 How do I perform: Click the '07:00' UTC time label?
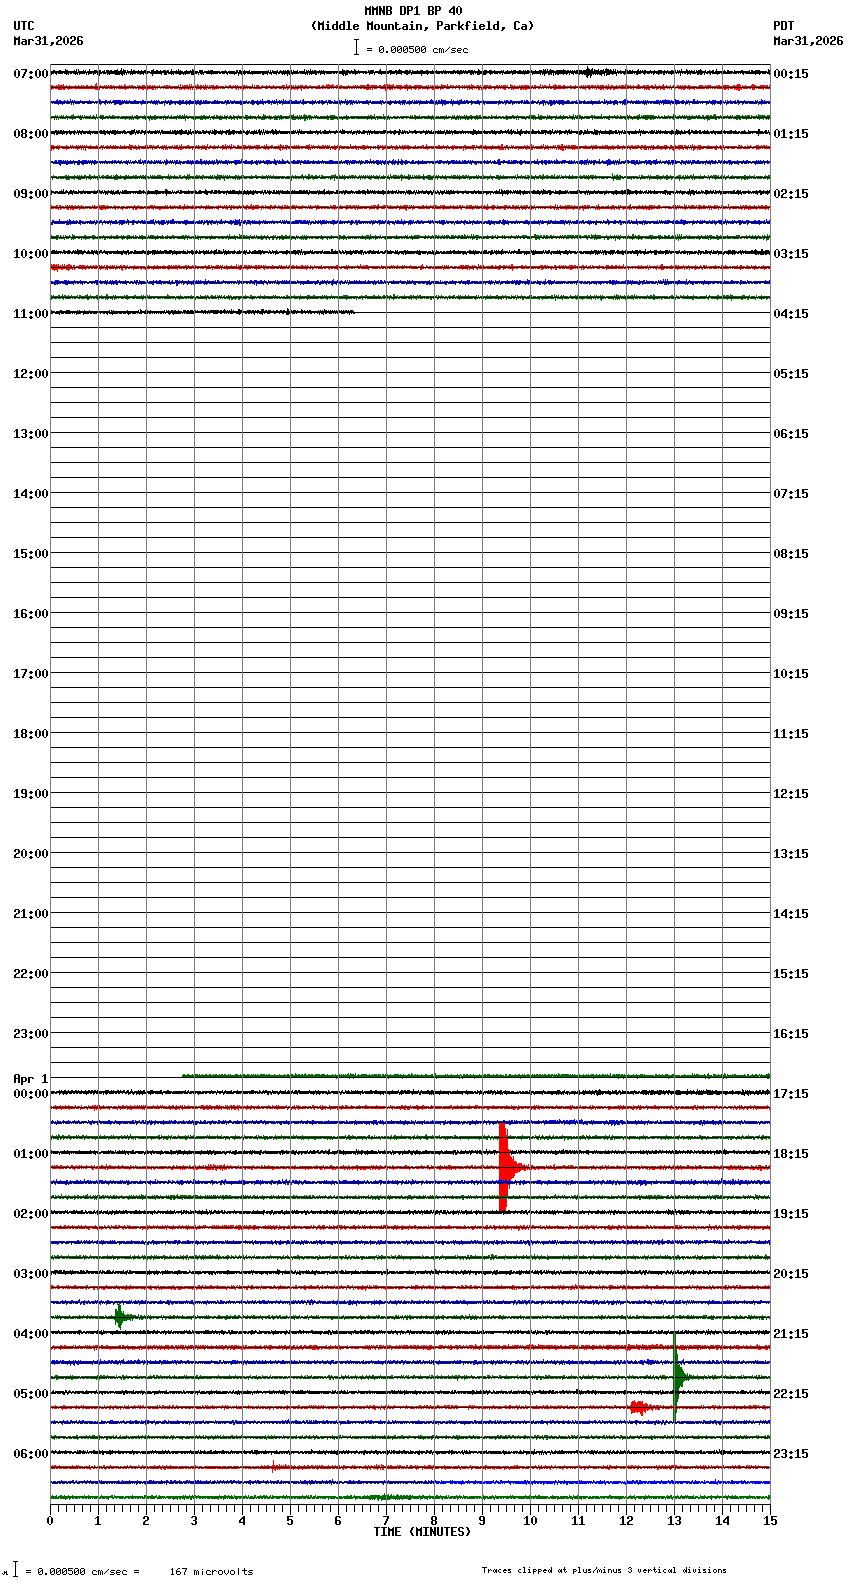tap(31, 74)
